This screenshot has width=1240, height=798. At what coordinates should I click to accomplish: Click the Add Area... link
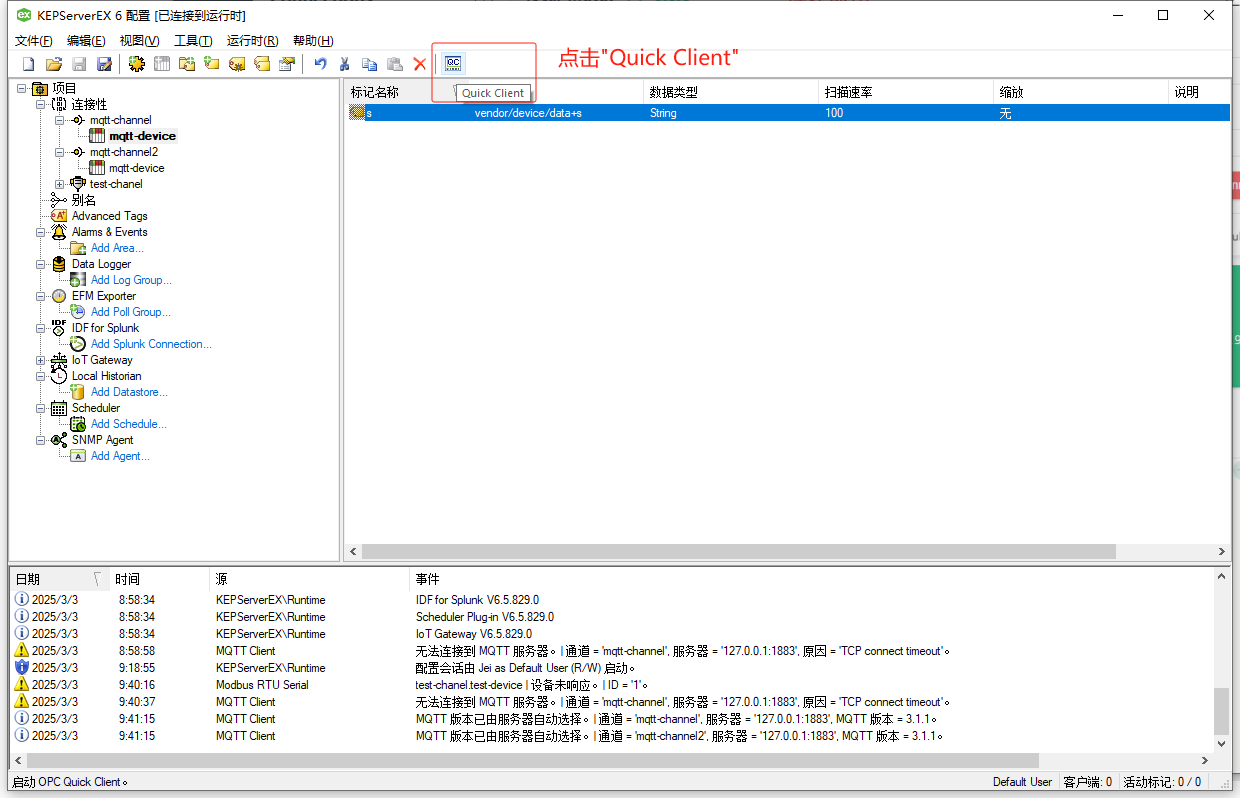pos(117,248)
